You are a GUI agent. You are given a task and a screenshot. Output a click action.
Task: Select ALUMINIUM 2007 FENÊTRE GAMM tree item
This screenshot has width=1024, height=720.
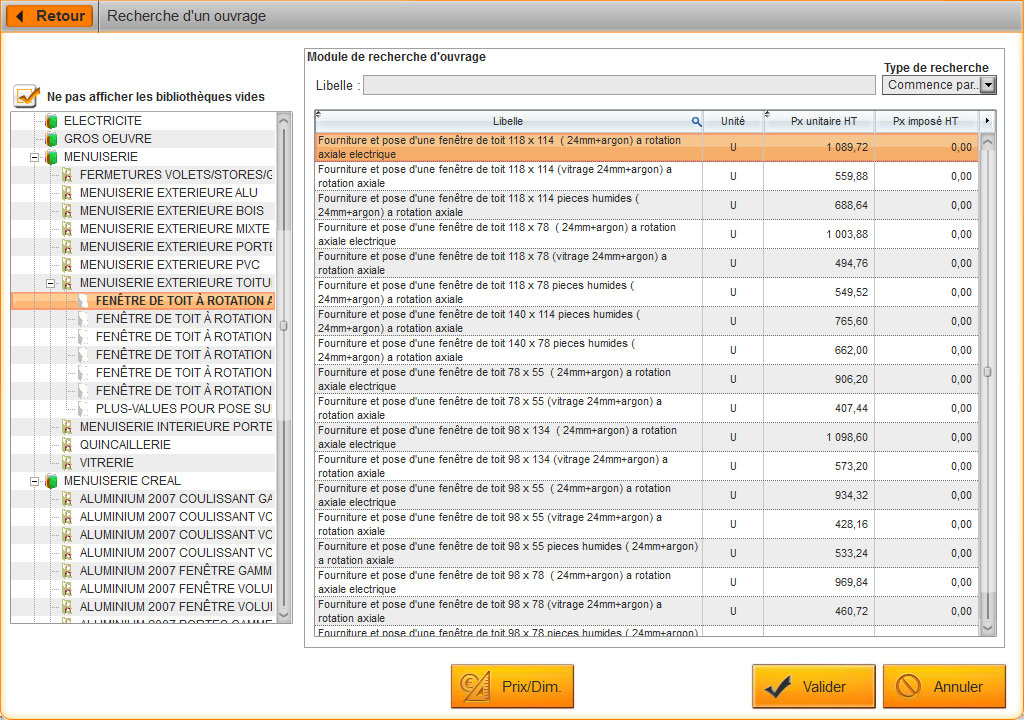(176, 571)
